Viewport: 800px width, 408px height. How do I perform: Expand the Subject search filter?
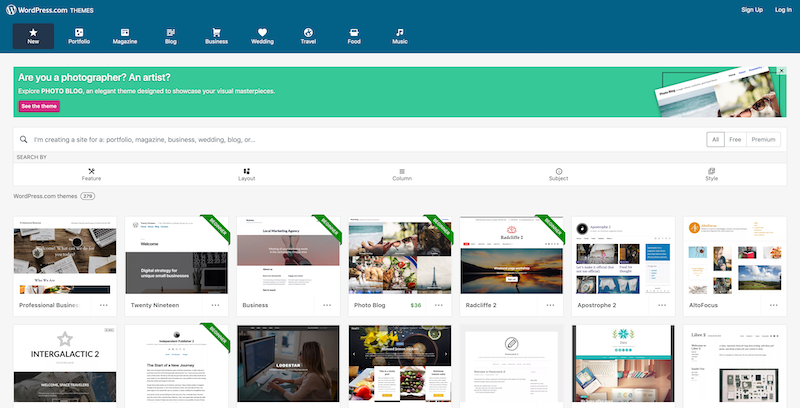coord(558,174)
